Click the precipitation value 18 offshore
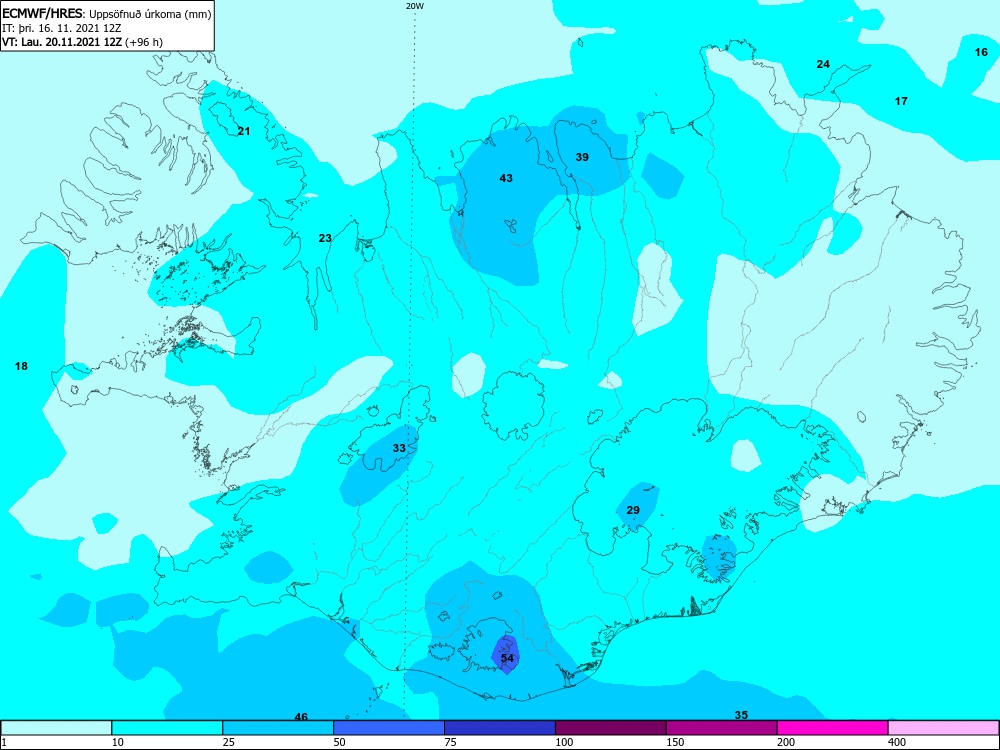This screenshot has height=750, width=1000. click(21, 366)
